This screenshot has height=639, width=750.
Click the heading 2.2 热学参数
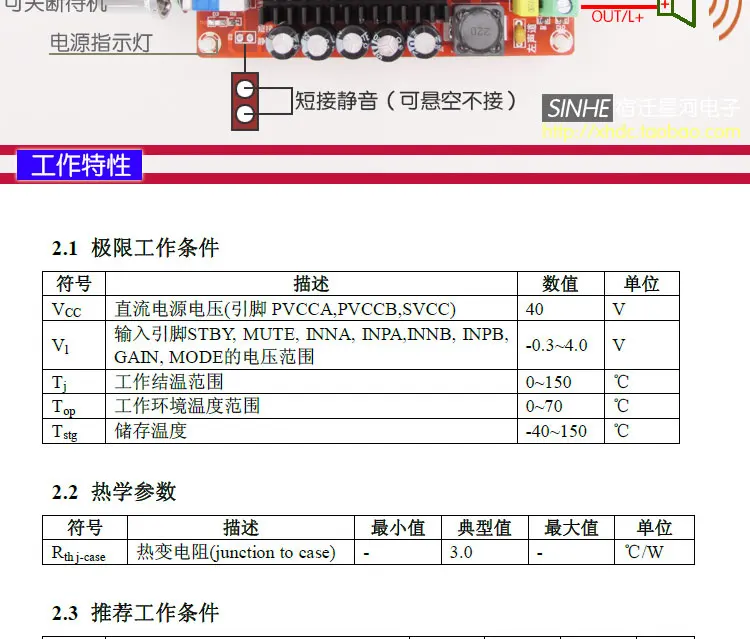(x=114, y=492)
